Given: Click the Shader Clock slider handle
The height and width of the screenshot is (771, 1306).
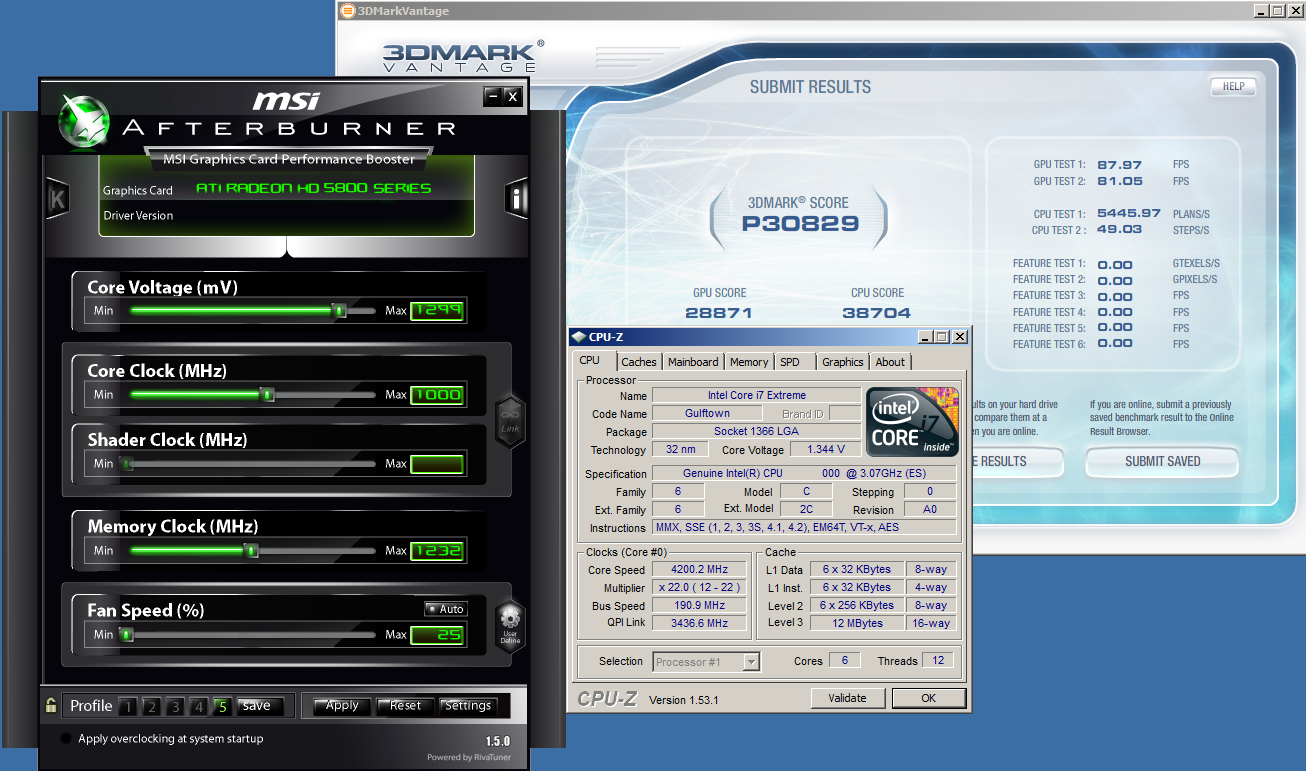Looking at the screenshot, I should tap(126, 464).
